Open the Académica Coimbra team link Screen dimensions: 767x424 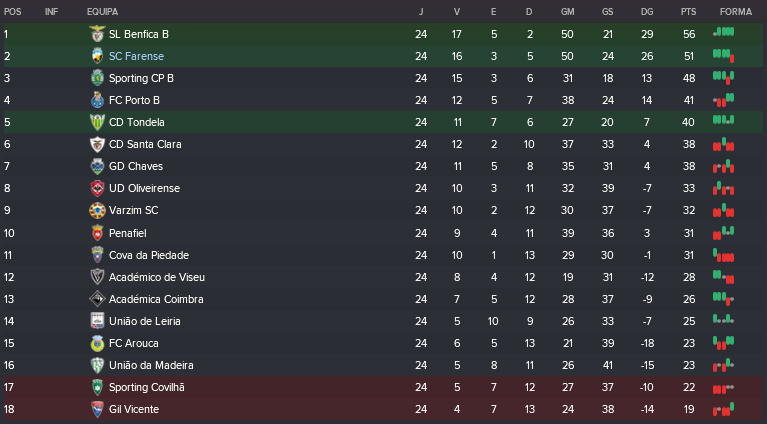[156, 299]
